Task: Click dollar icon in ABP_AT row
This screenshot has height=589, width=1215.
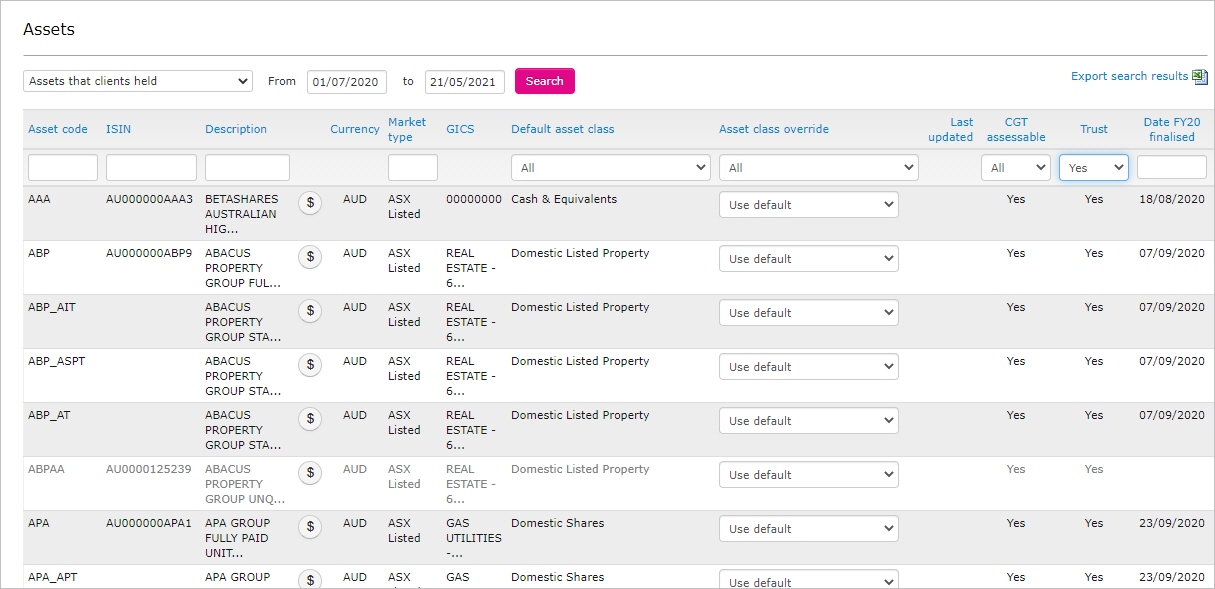Action: pyautogui.click(x=310, y=419)
